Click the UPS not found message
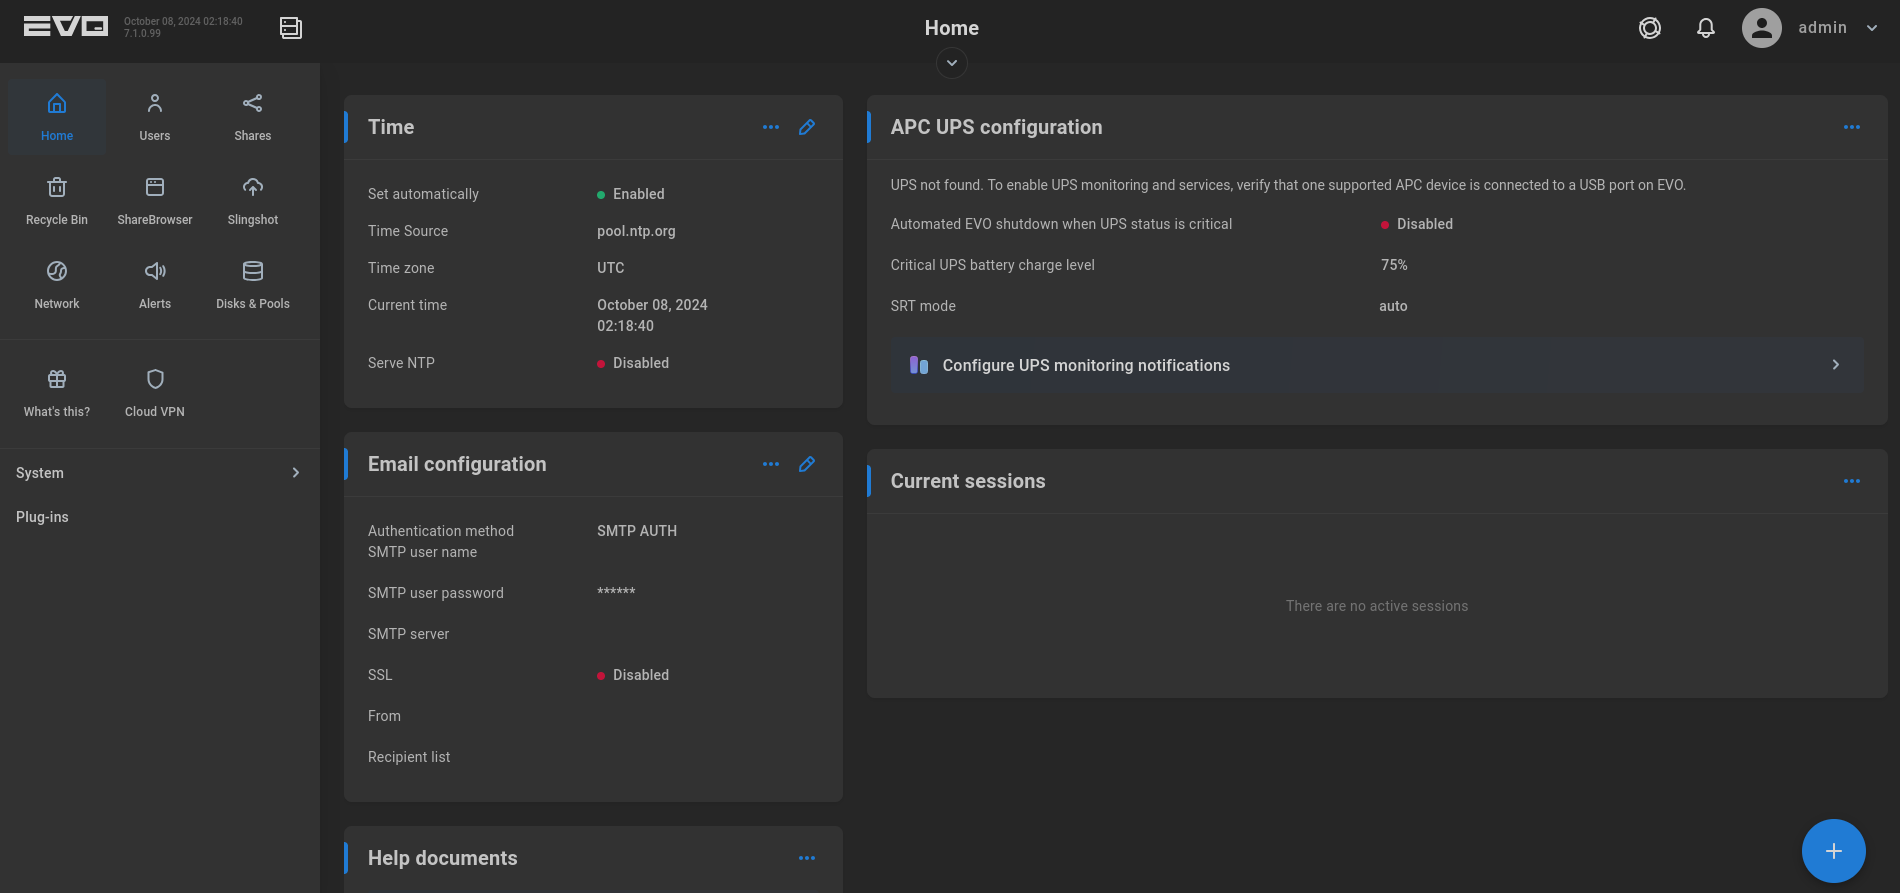 tap(1288, 185)
